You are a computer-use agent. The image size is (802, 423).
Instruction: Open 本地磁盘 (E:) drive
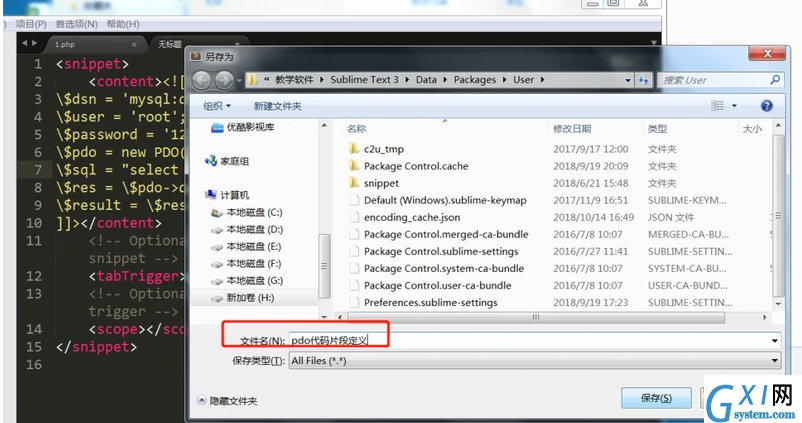247,247
